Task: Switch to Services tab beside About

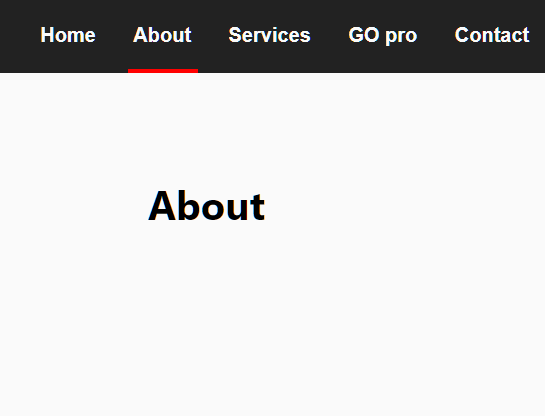Action: [x=269, y=35]
